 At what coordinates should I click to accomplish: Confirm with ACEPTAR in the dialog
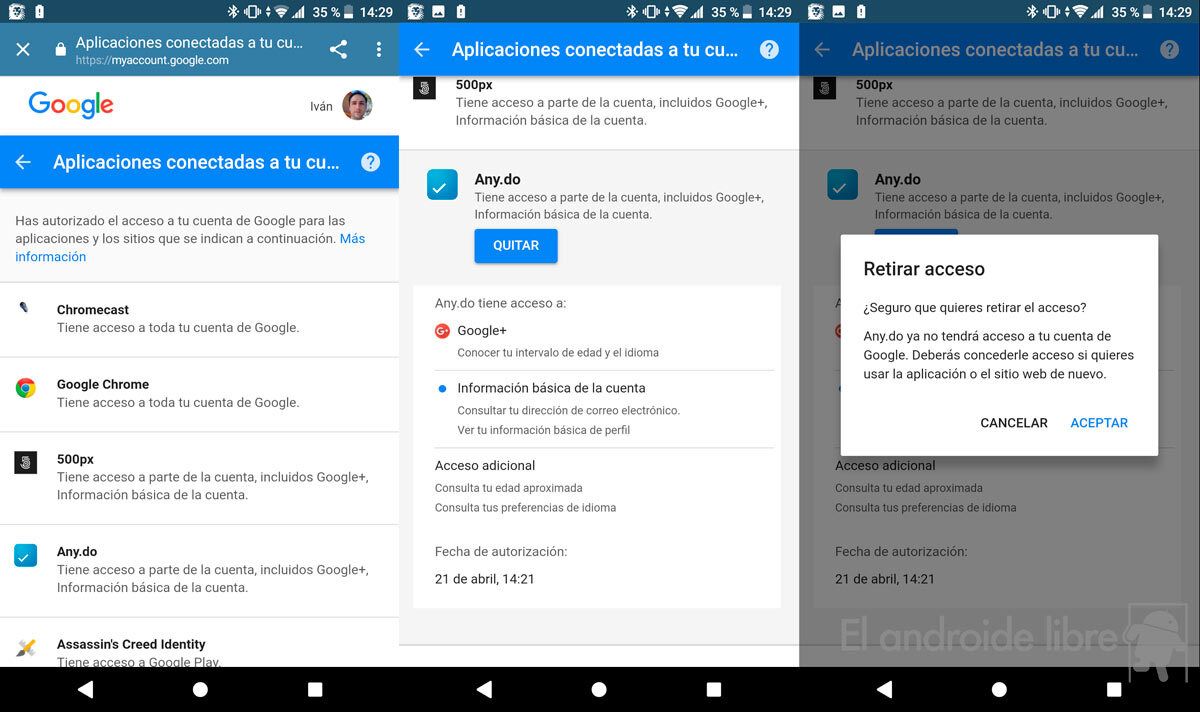1098,423
